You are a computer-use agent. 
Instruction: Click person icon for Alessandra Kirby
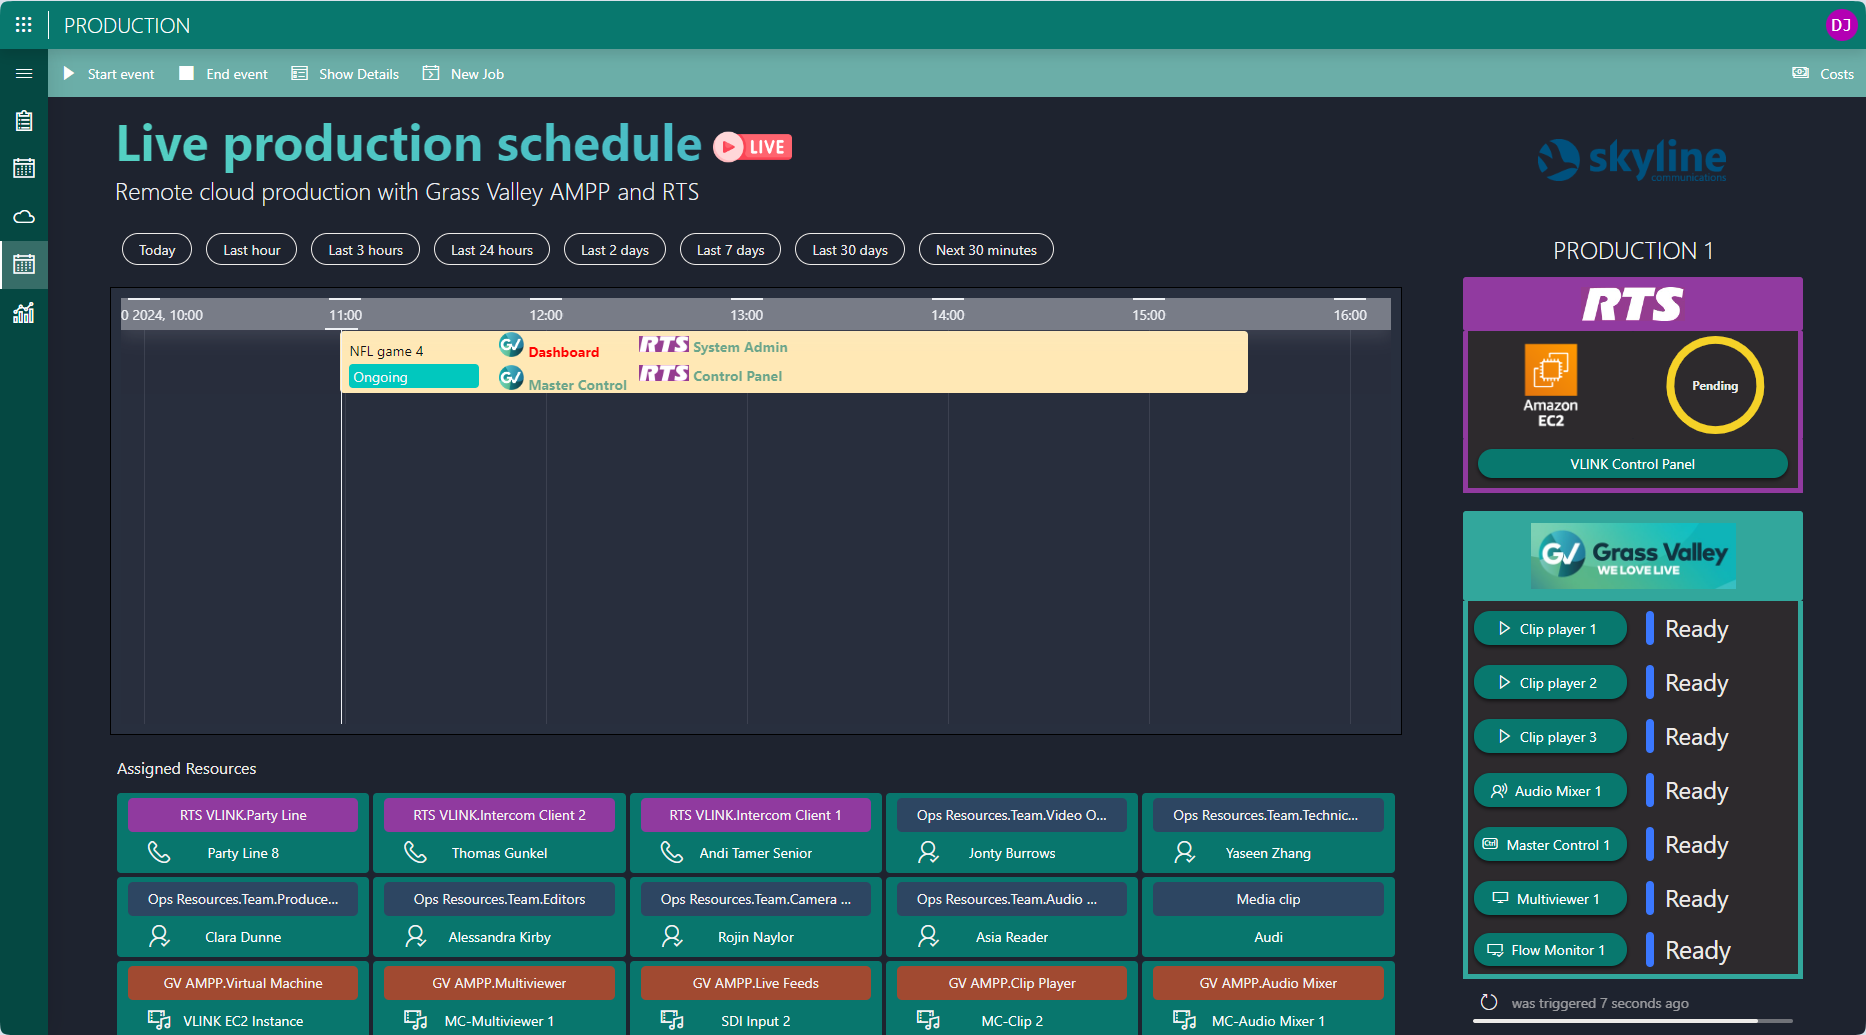[415, 936]
